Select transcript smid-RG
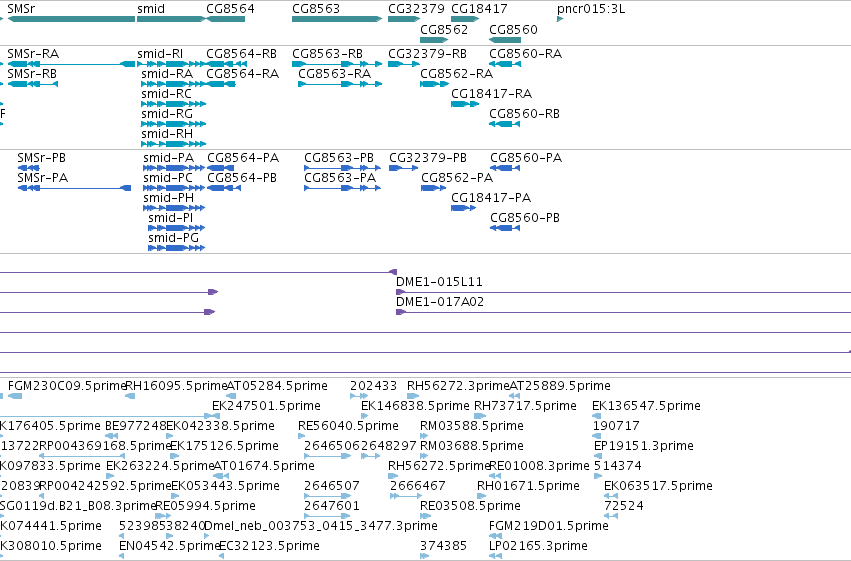The image size is (851, 561). tap(167, 114)
